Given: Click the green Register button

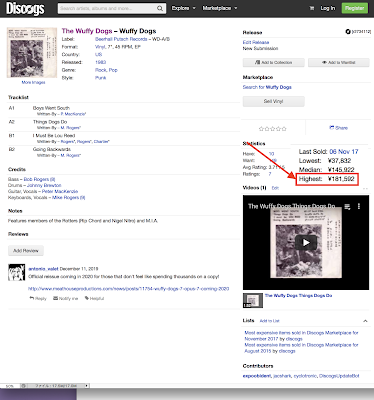Looking at the screenshot, I should coord(355,8).
